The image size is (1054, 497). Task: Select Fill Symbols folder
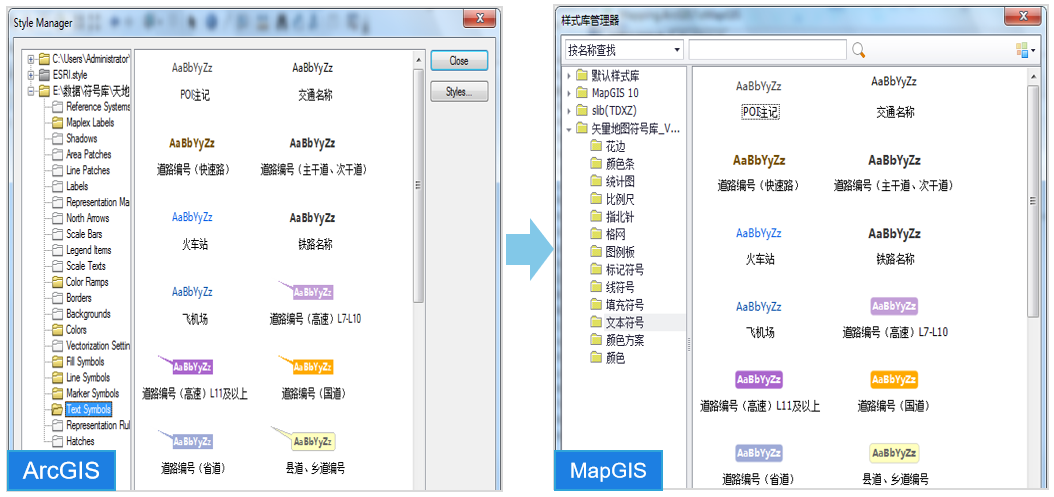77,362
